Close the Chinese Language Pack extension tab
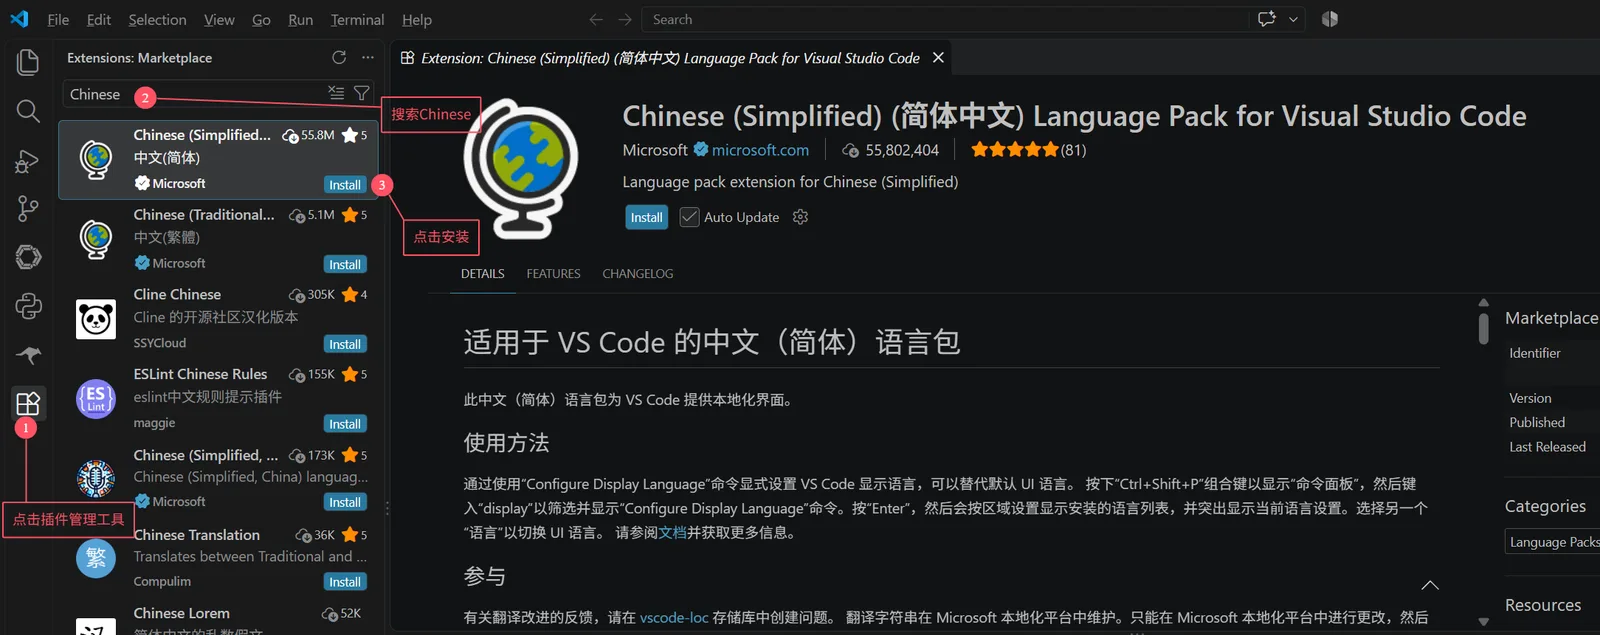1600x635 pixels. coord(938,58)
